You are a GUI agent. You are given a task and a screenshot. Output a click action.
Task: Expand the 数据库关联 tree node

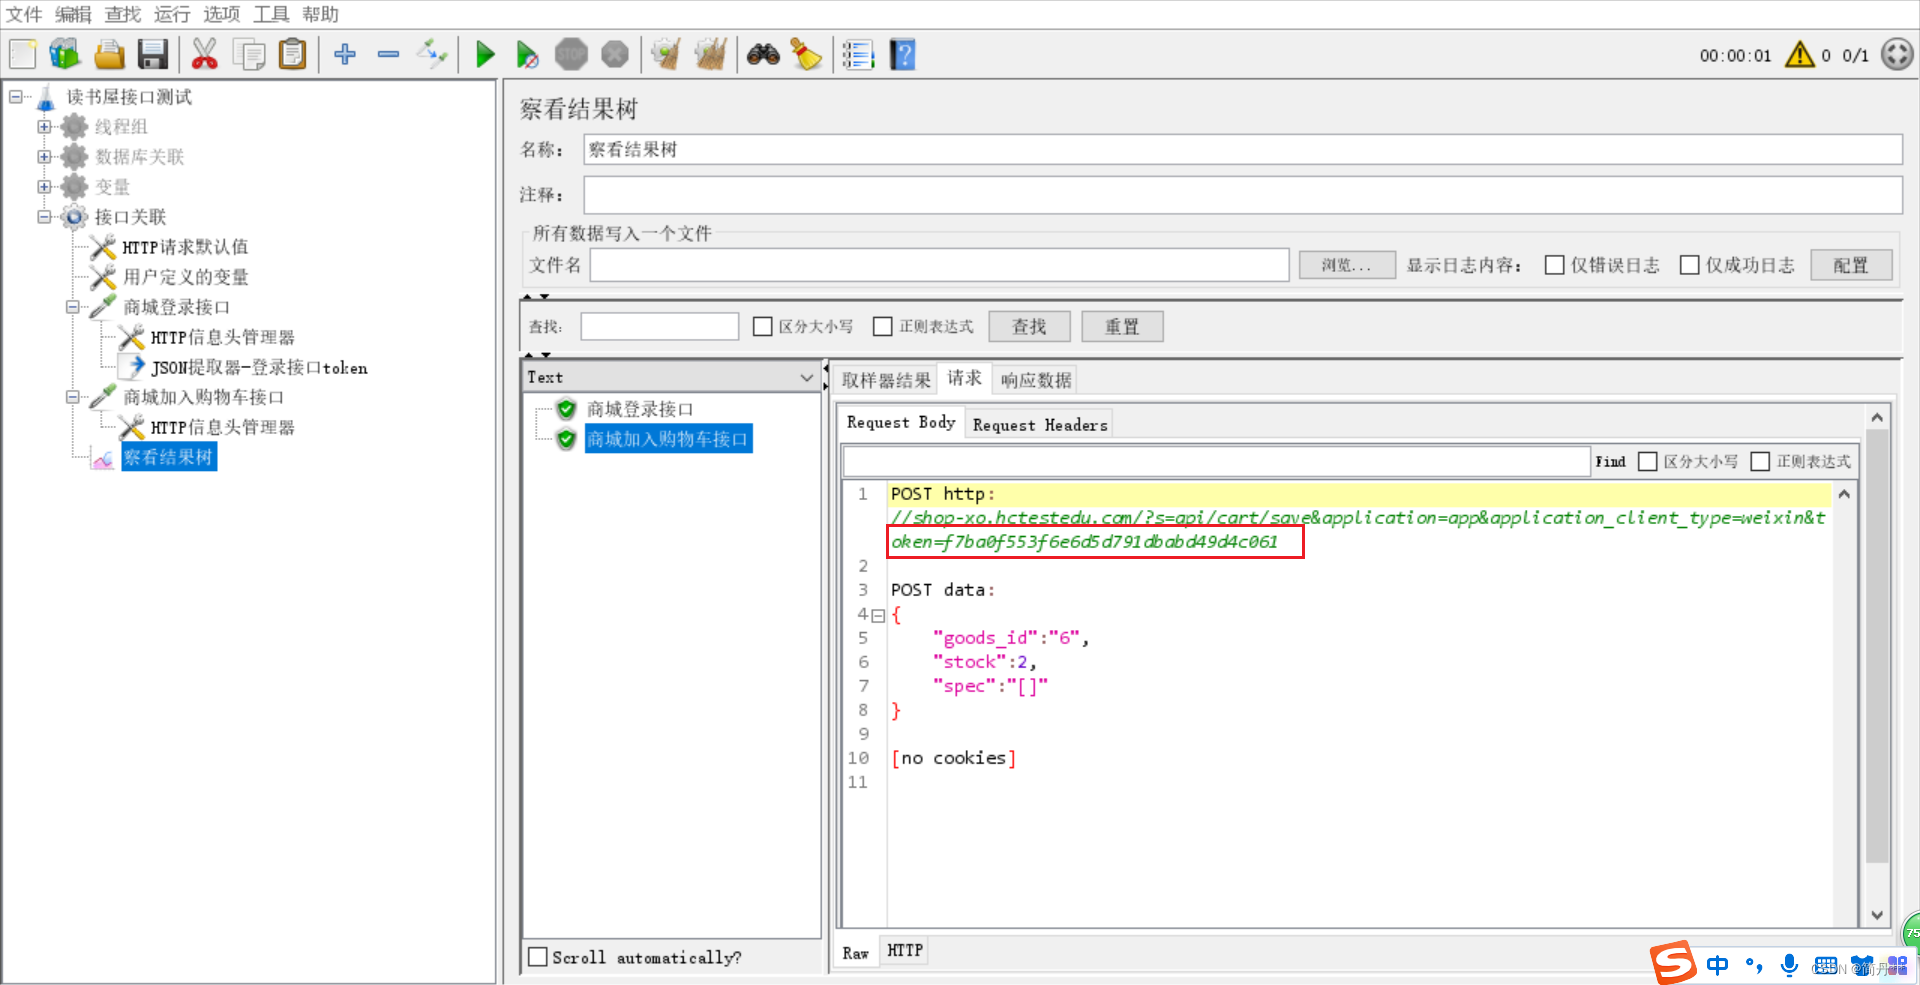click(44, 157)
